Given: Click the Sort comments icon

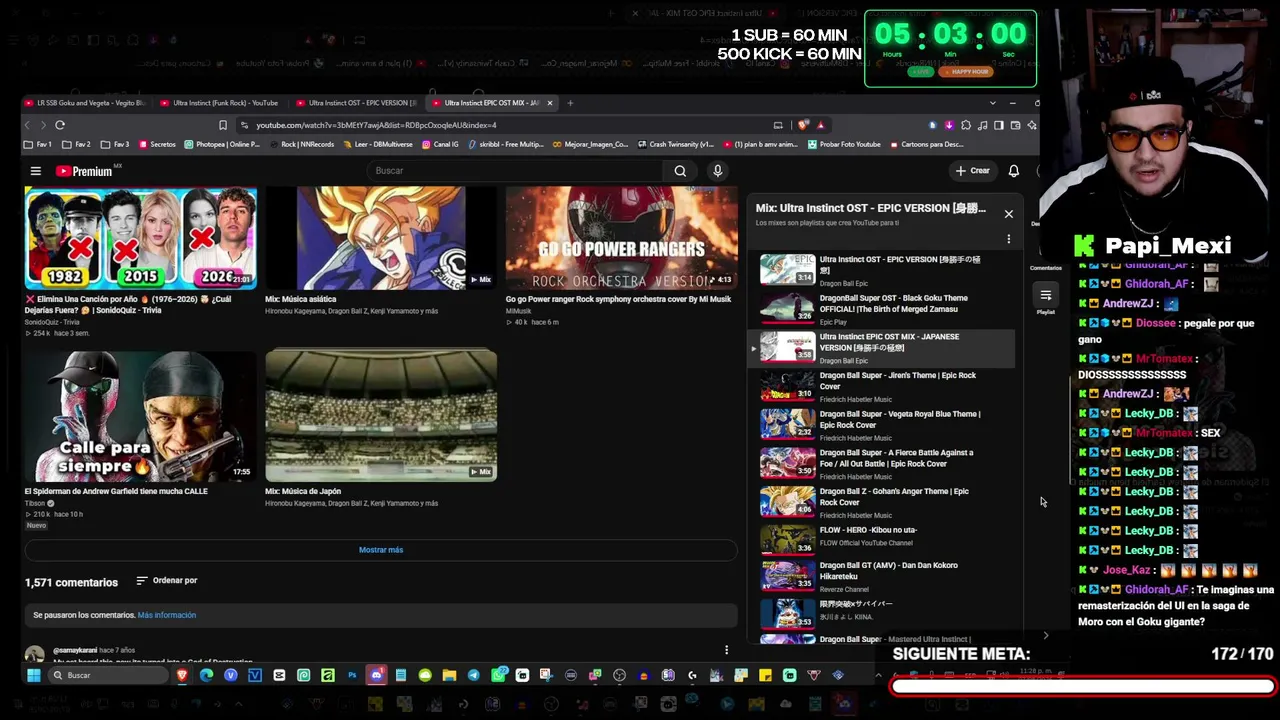Looking at the screenshot, I should [x=141, y=581].
